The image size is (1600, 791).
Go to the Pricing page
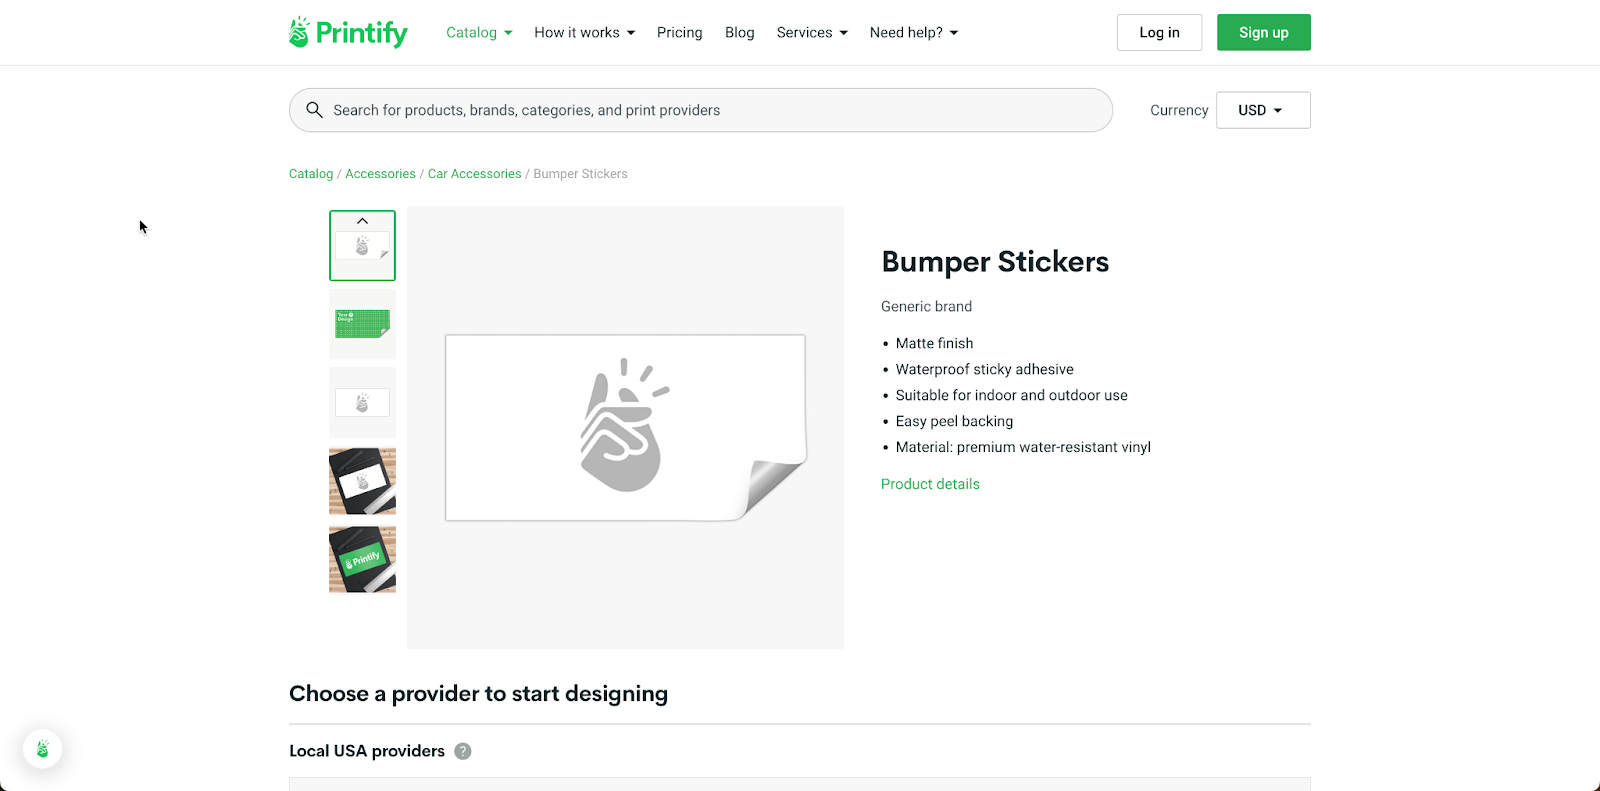click(x=680, y=32)
